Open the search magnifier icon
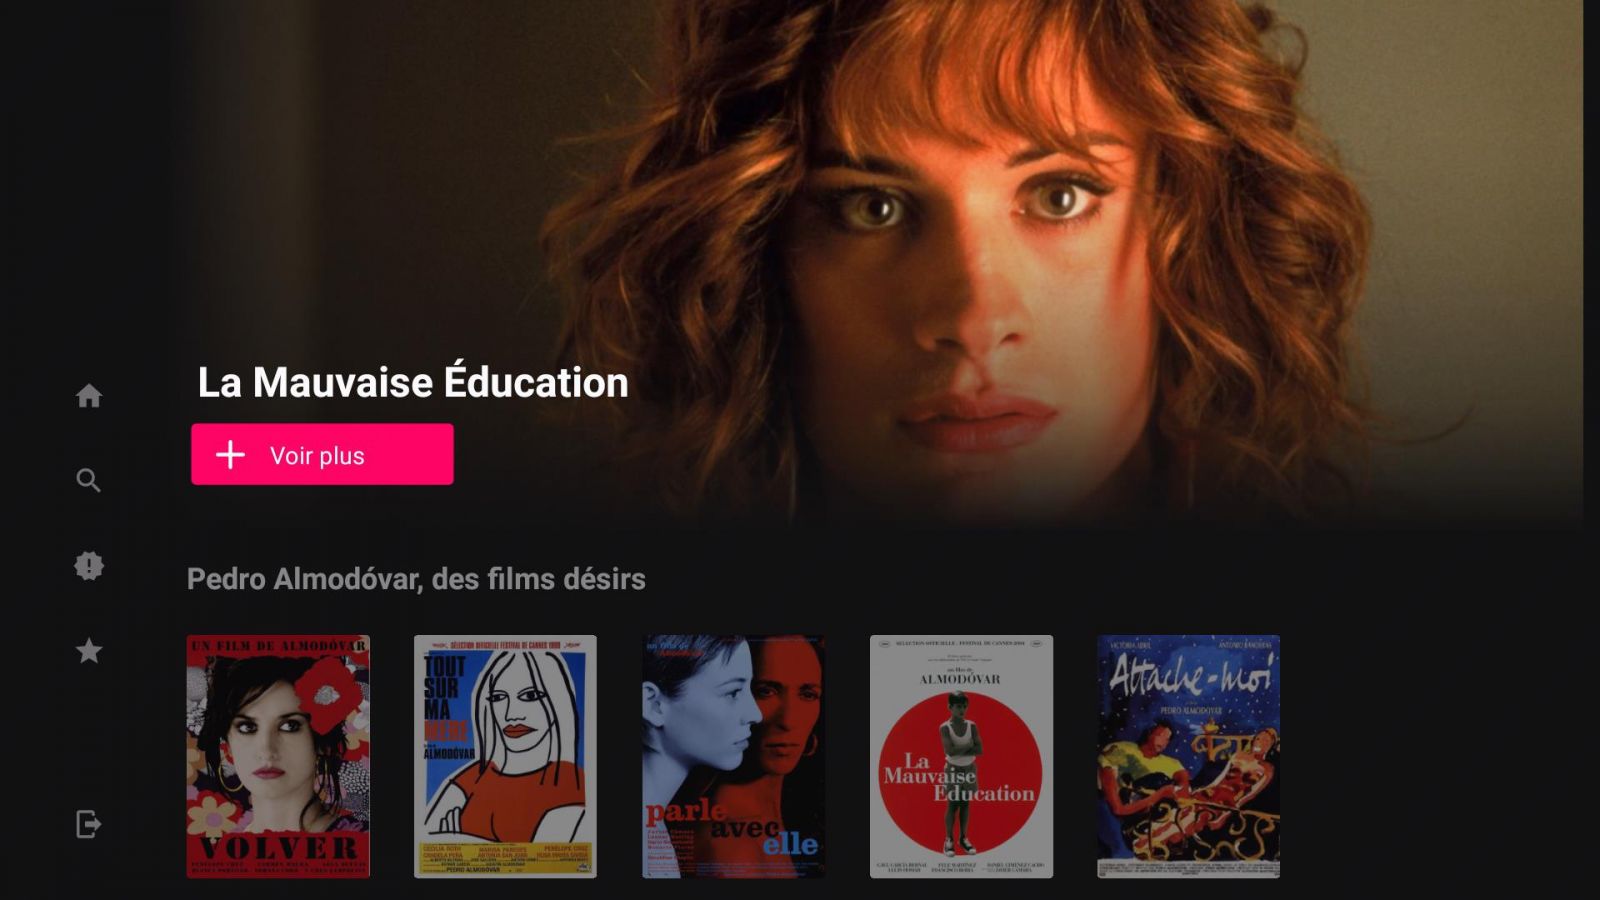Image resolution: width=1600 pixels, height=900 pixels. pyautogui.click(x=89, y=481)
